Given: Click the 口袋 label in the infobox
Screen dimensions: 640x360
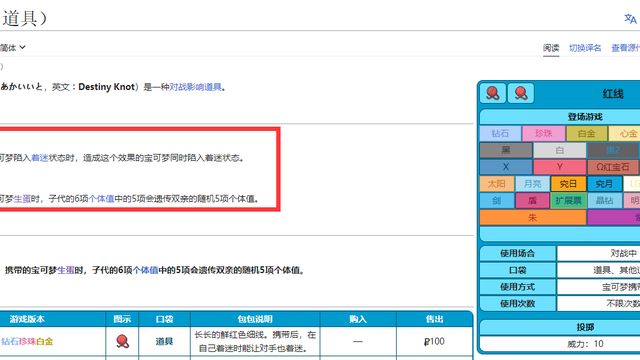Looking at the screenshot, I should pyautogui.click(x=518, y=270).
